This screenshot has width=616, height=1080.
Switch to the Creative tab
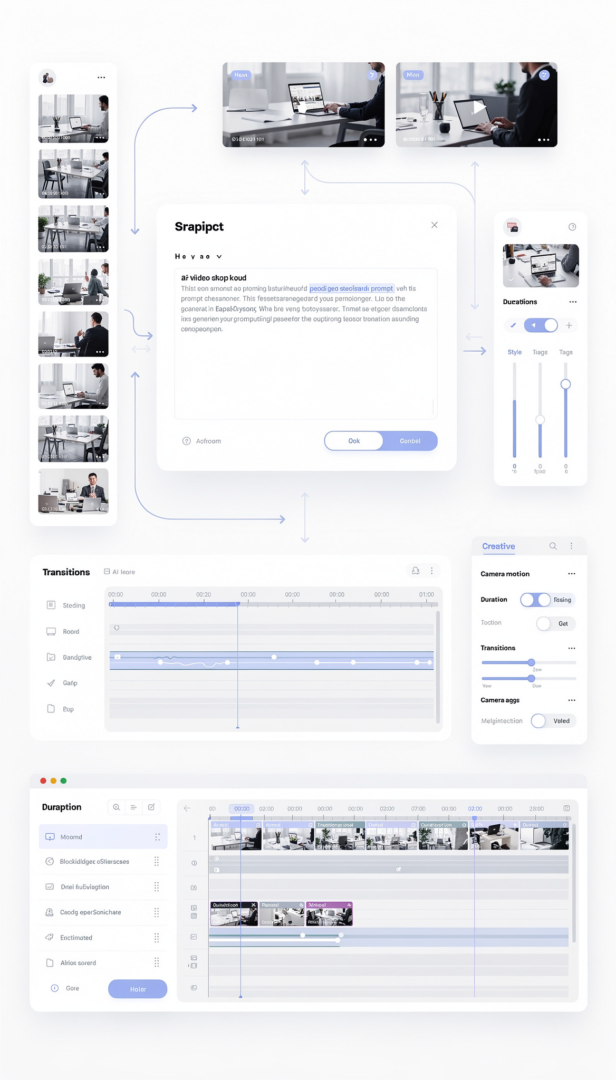(x=498, y=546)
